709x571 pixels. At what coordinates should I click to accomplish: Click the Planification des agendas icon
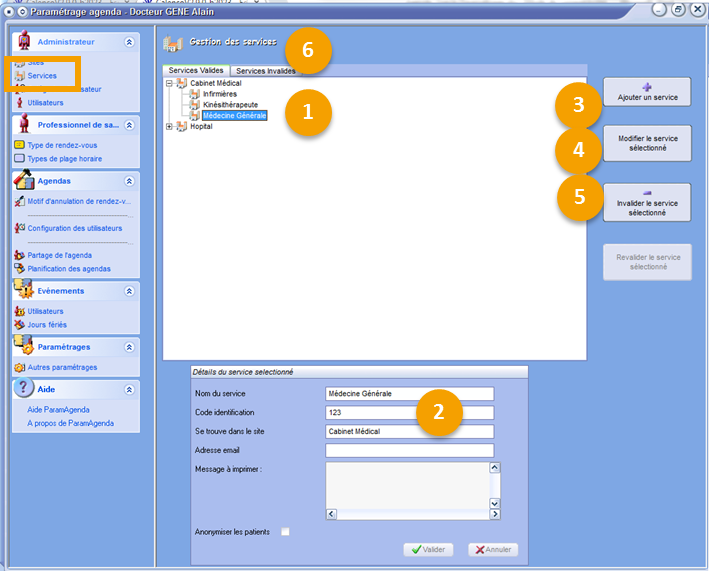pos(19,268)
